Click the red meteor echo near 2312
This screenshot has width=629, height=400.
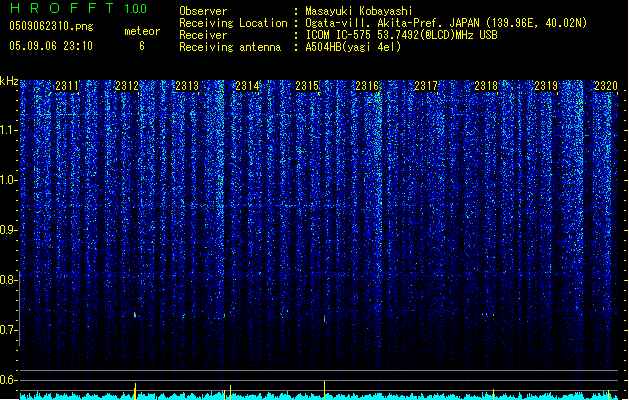click(x=135, y=314)
